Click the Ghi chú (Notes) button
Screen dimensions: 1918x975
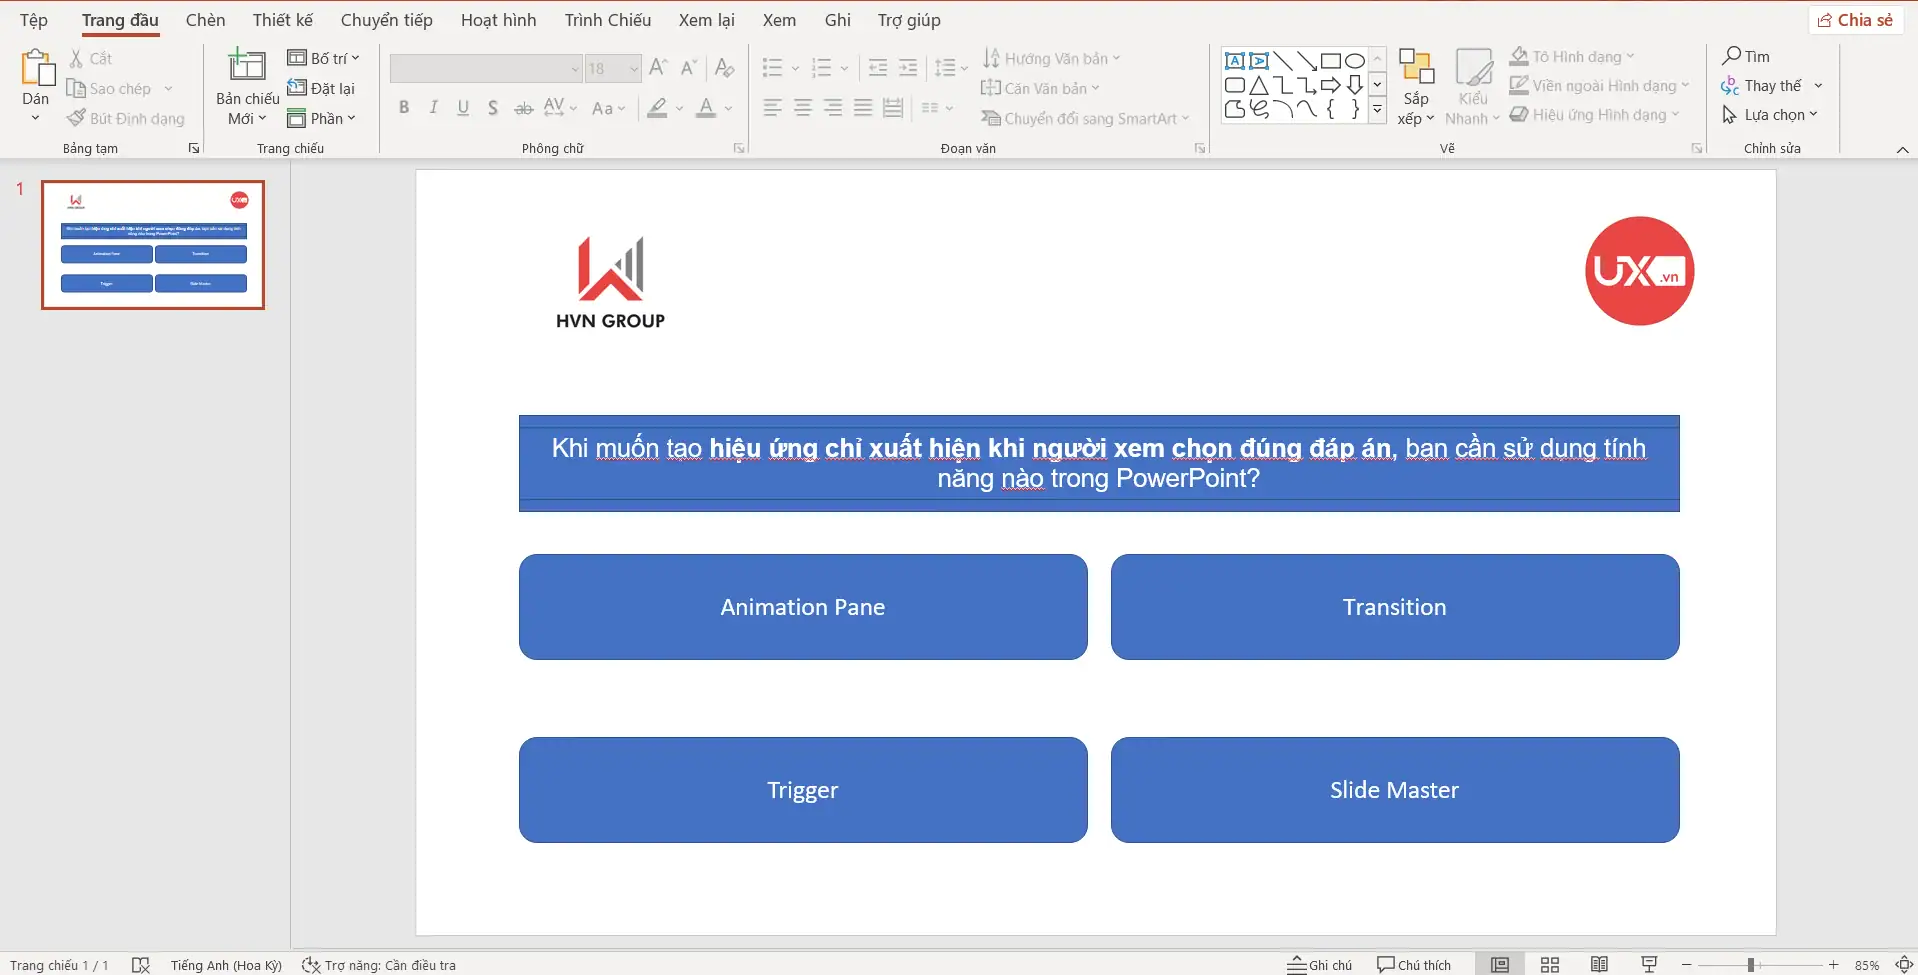tap(1320, 965)
